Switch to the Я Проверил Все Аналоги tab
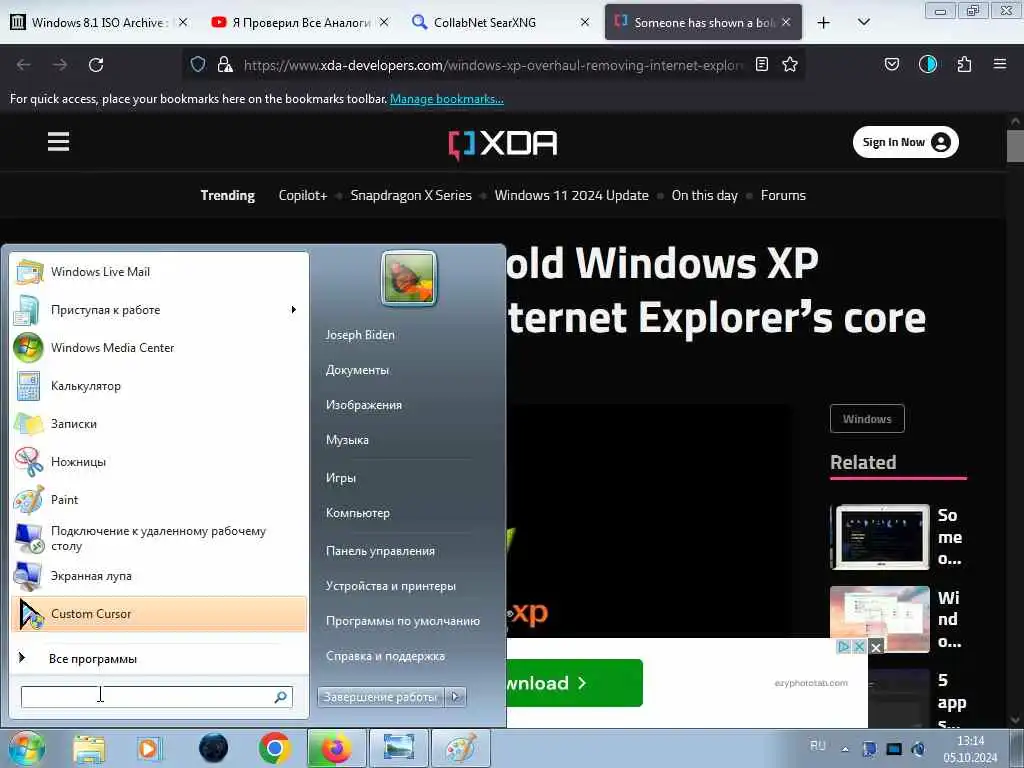This screenshot has width=1024, height=768. 299,23
